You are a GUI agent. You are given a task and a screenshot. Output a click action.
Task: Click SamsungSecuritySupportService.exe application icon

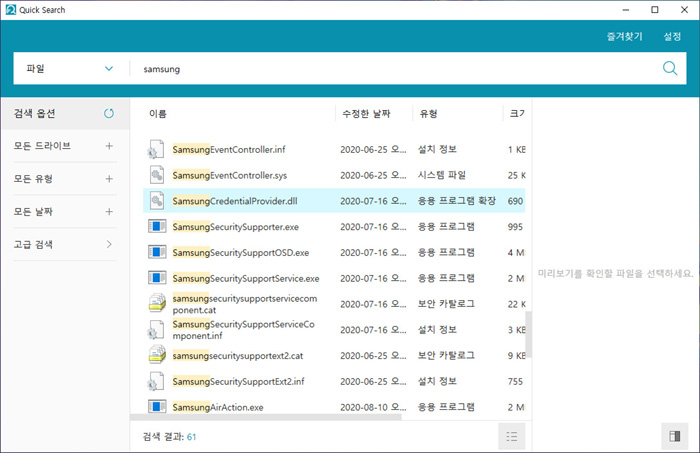tap(157, 278)
